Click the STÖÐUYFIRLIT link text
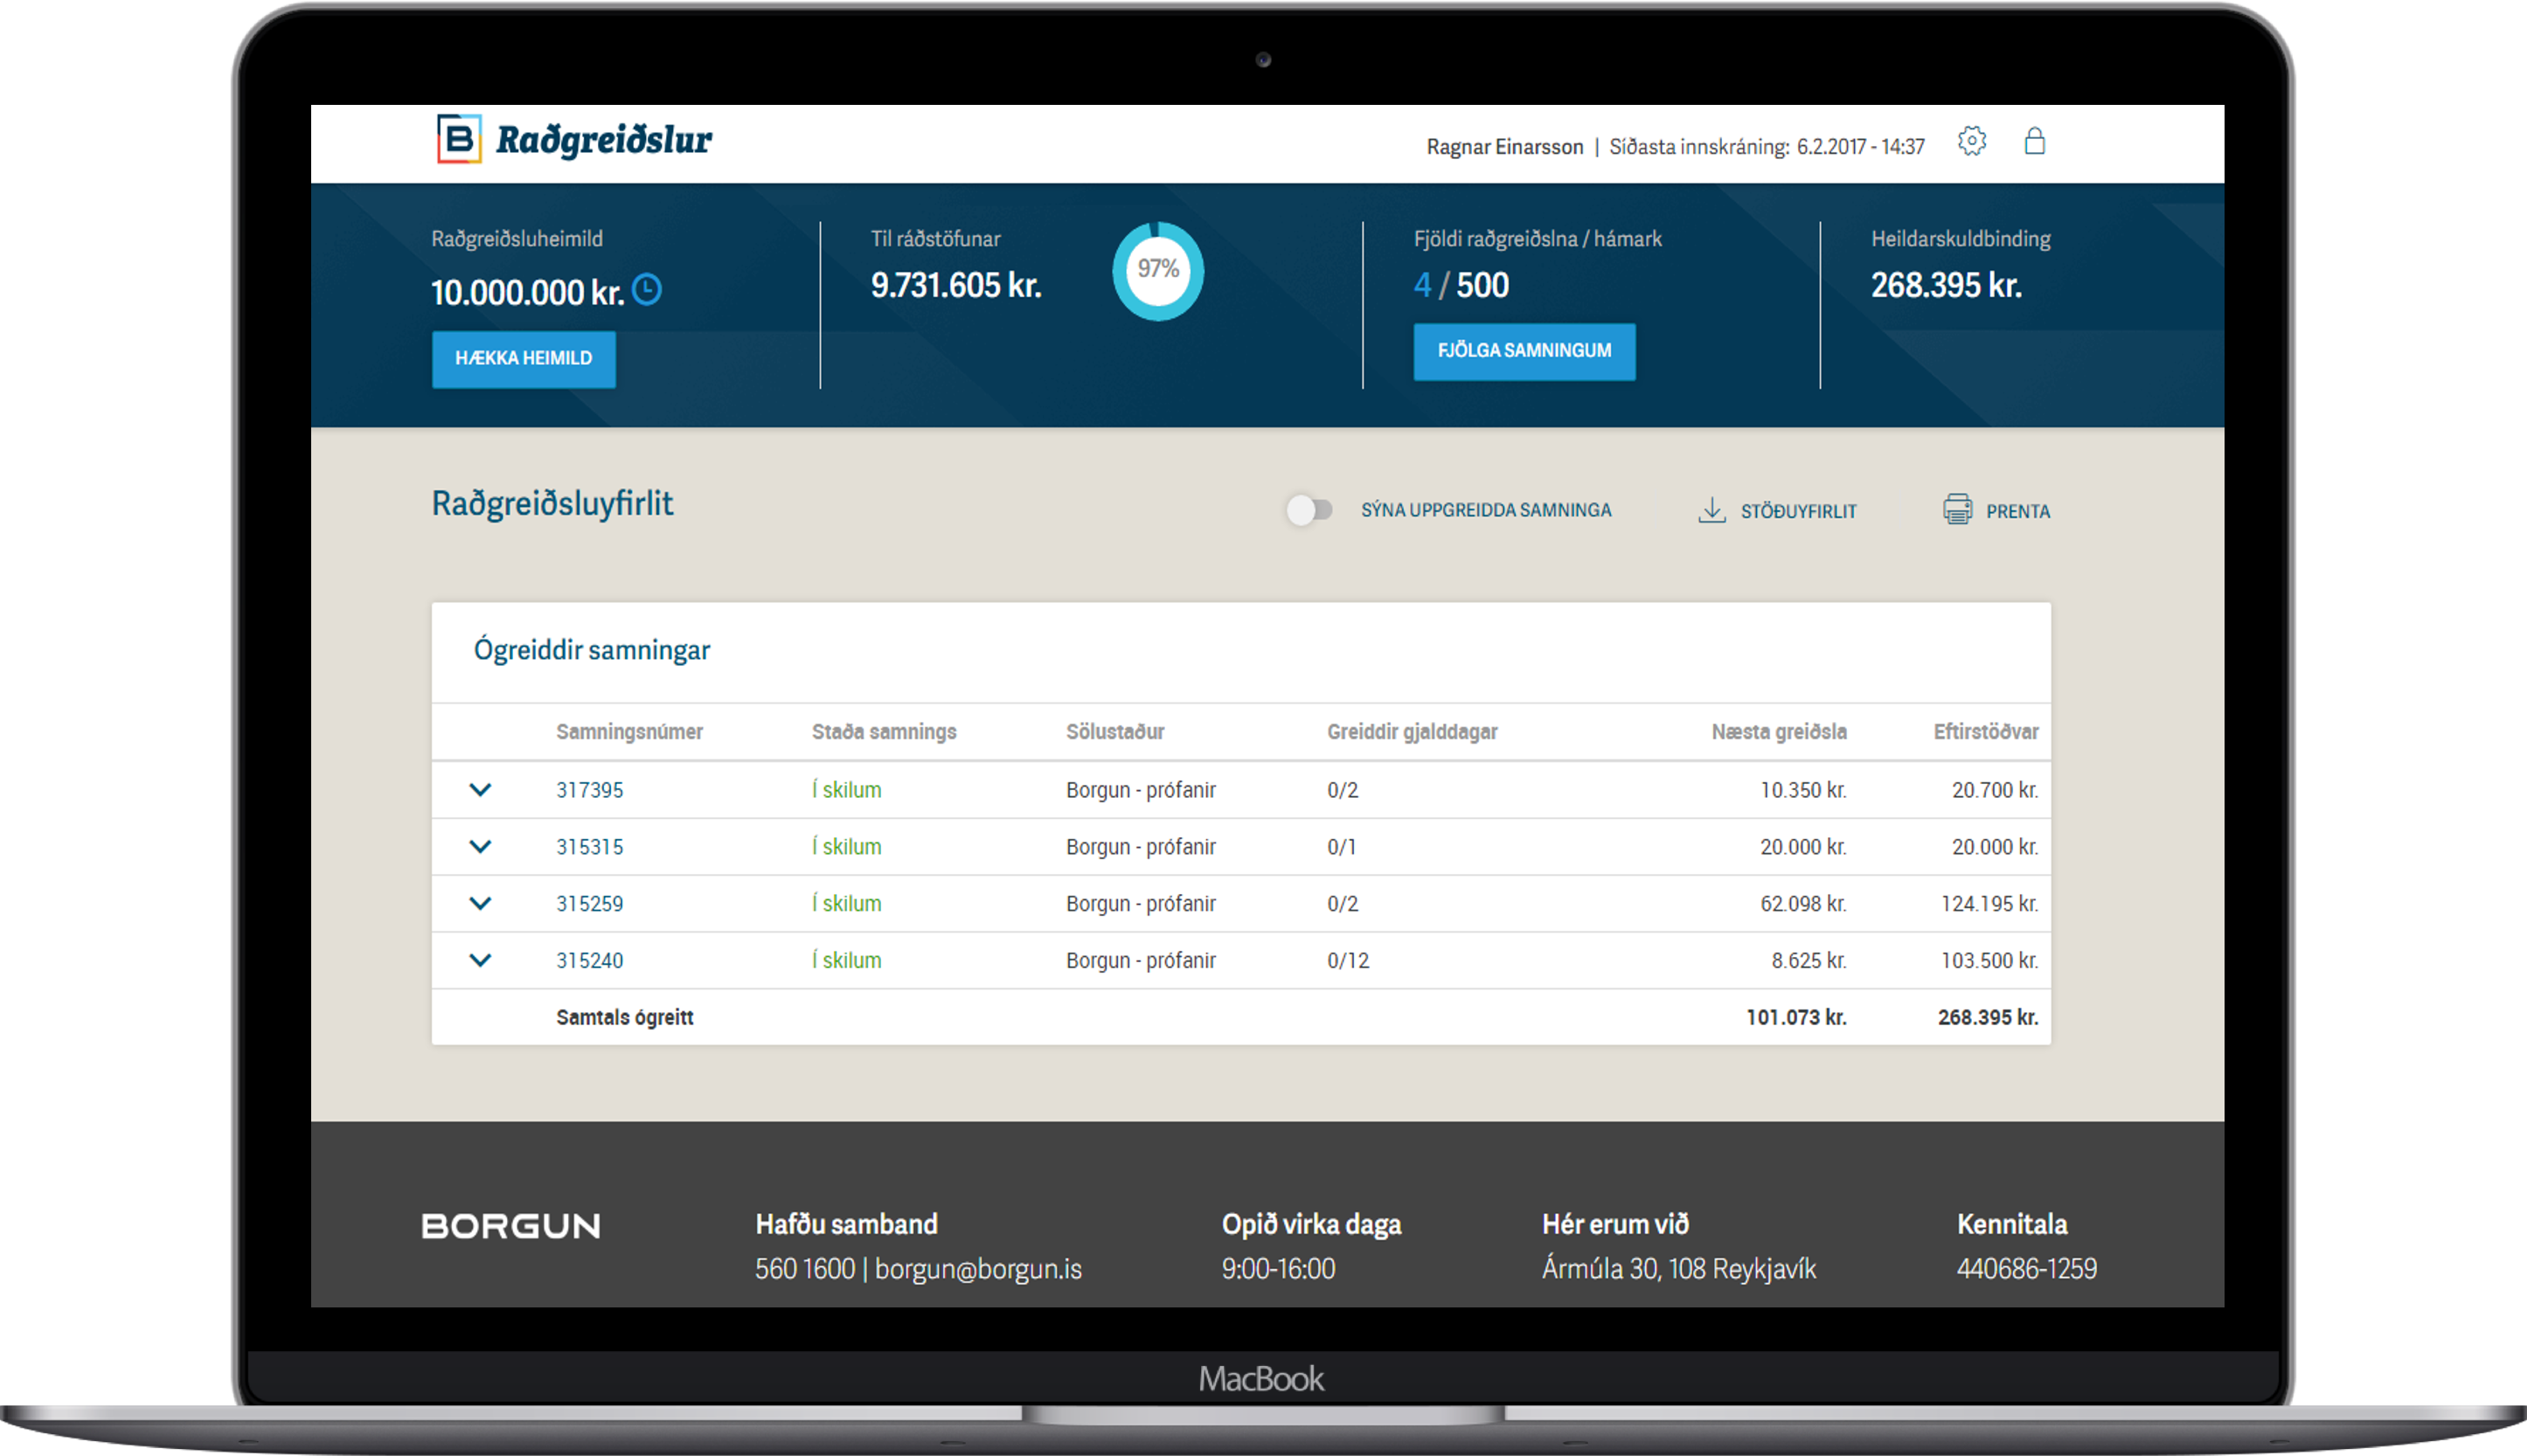Image resolution: width=2527 pixels, height=1456 pixels. tap(1798, 511)
